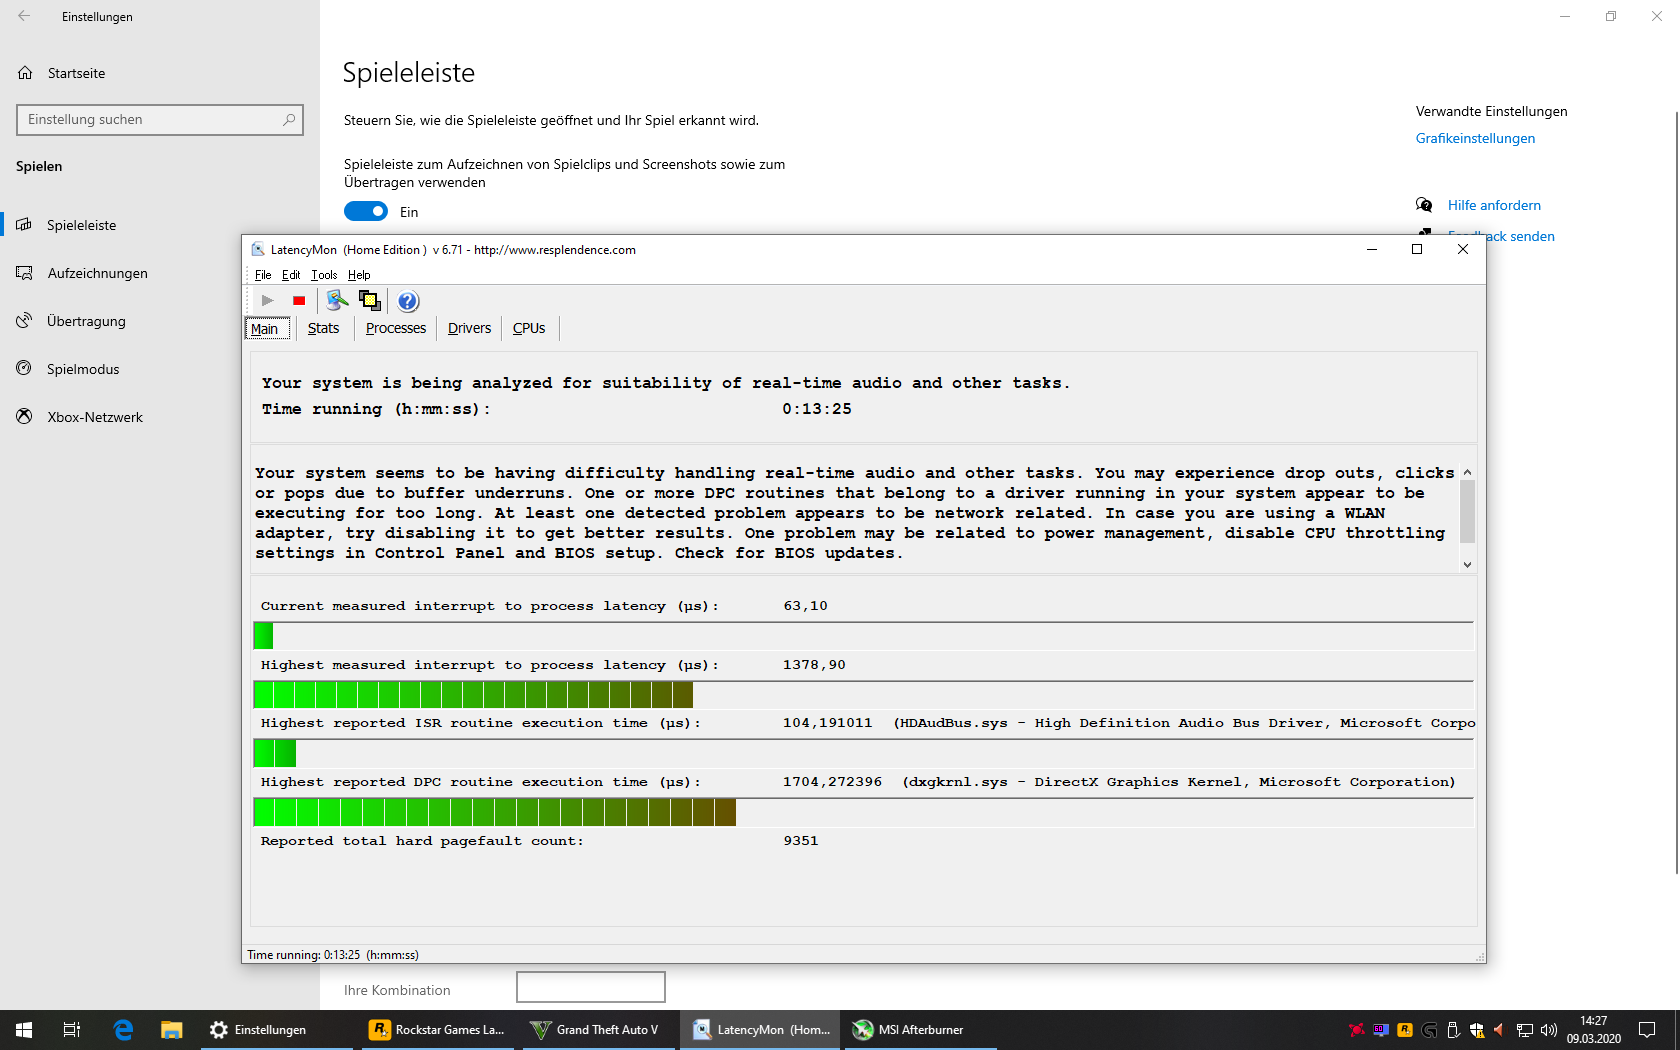1680x1050 pixels.
Task: Click the tray monitor icon showing 60
Action: coord(1381,1030)
